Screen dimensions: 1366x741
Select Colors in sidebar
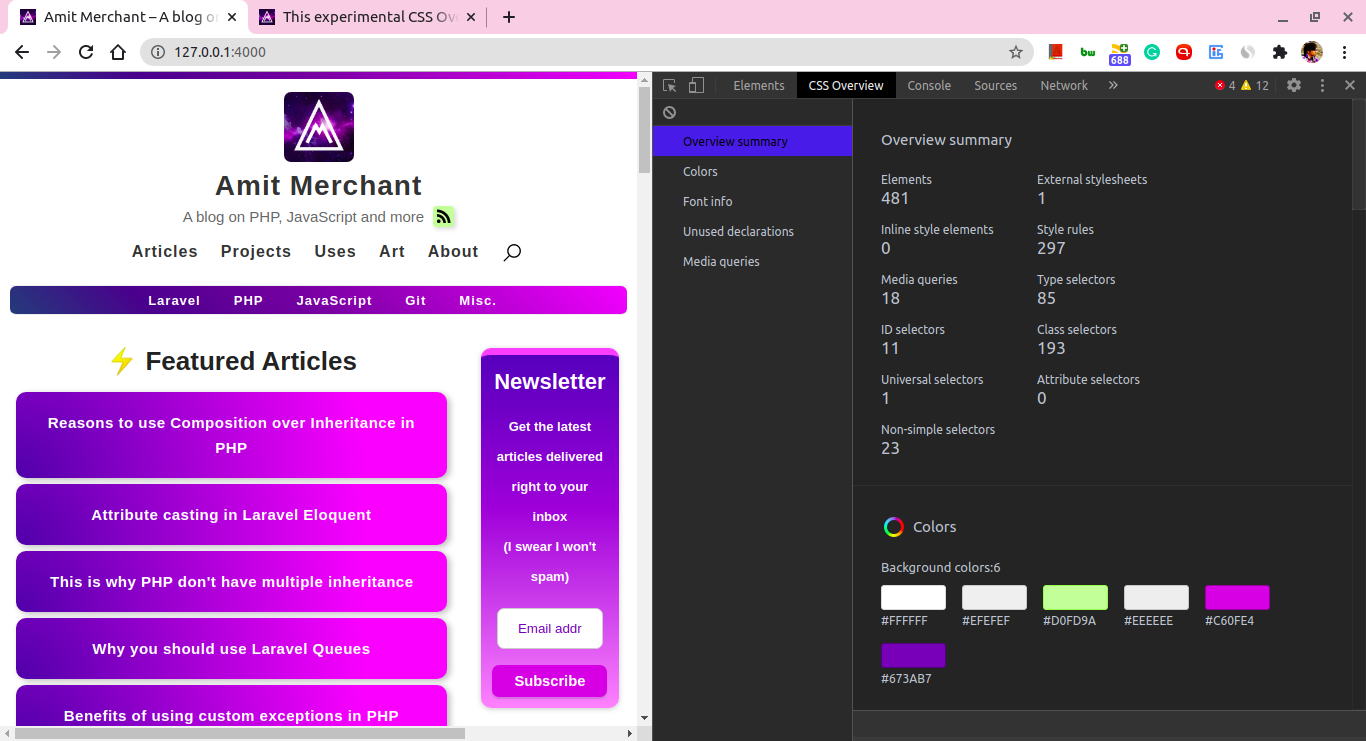[x=752, y=171]
